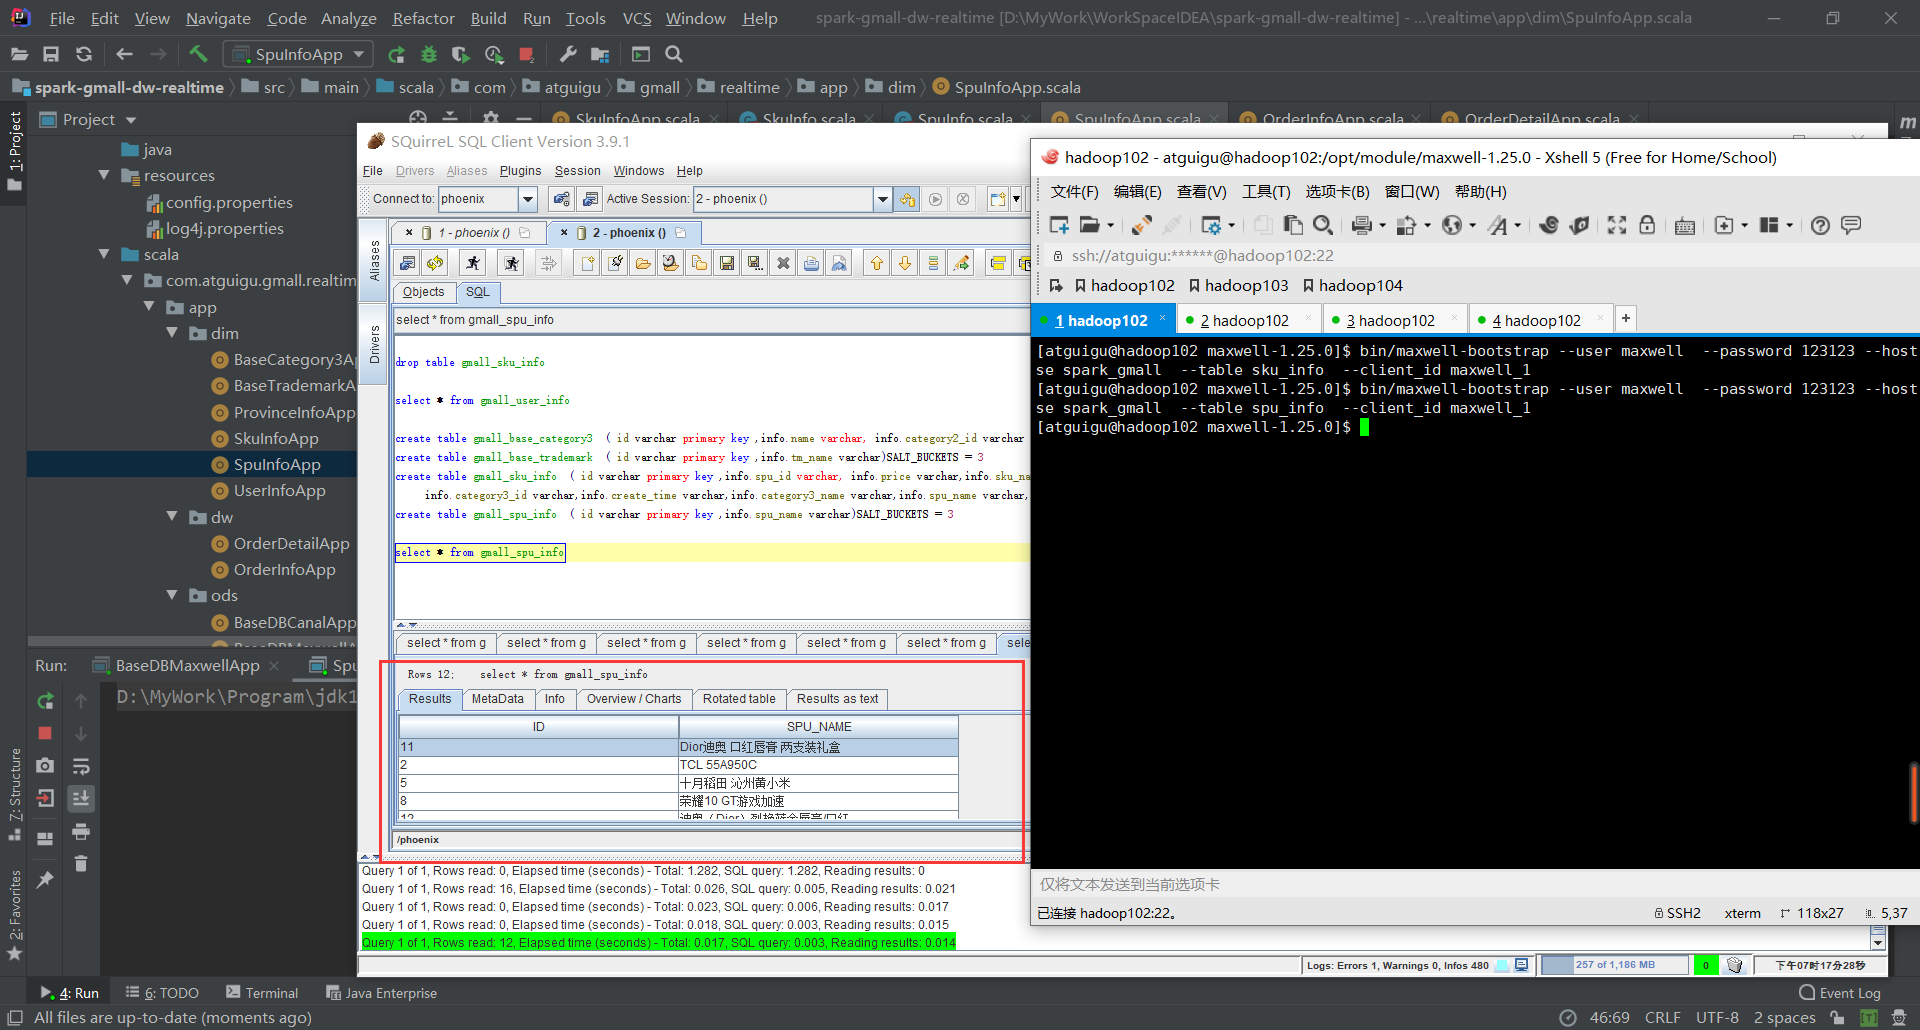Image resolution: width=1920 pixels, height=1030 pixels.
Task: Collapse the dw package in Project tree
Action: pyautogui.click(x=172, y=517)
